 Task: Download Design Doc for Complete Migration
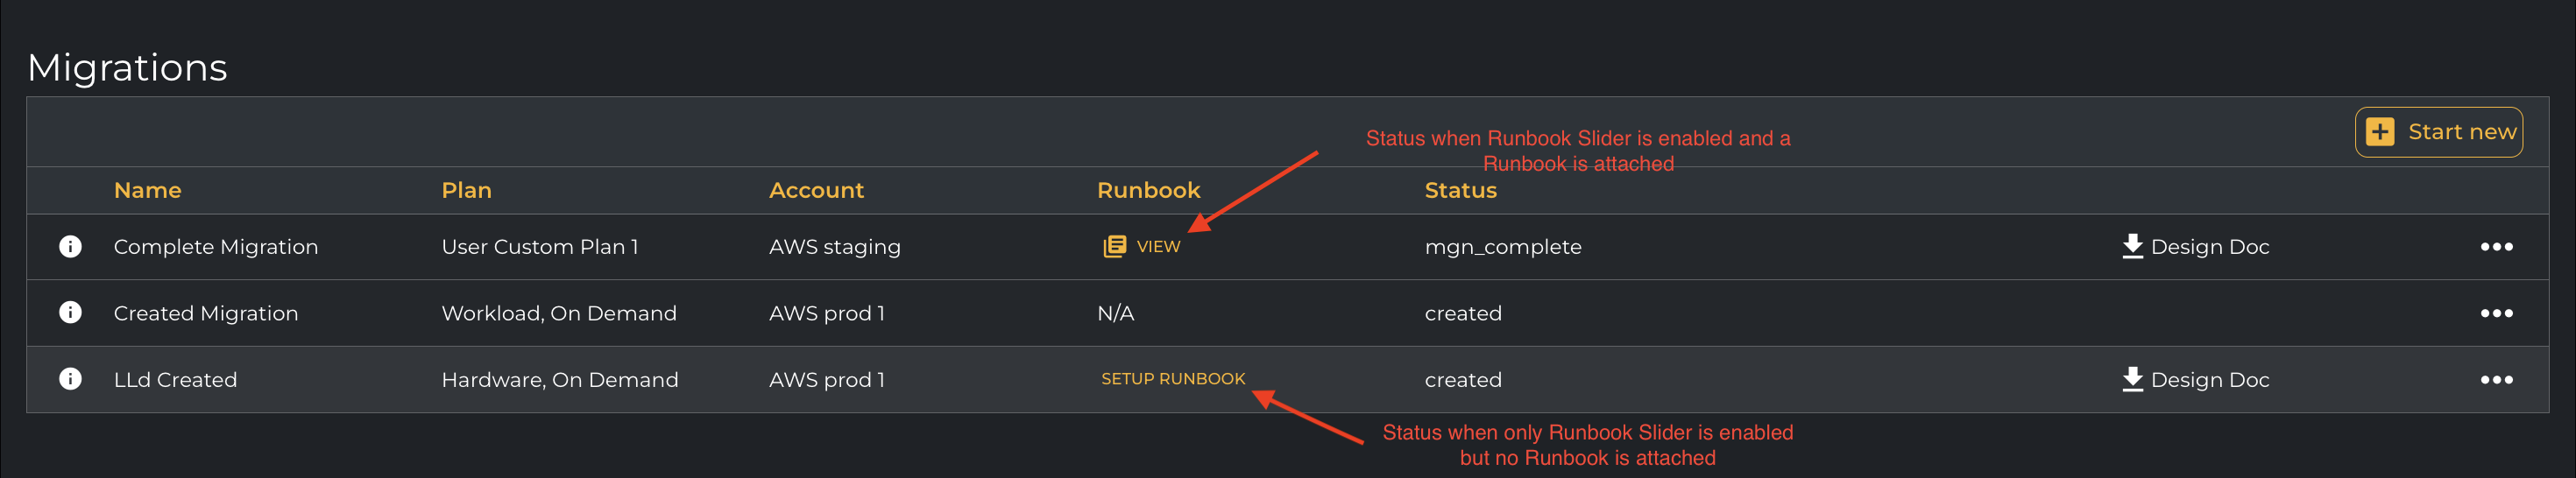tap(2195, 246)
